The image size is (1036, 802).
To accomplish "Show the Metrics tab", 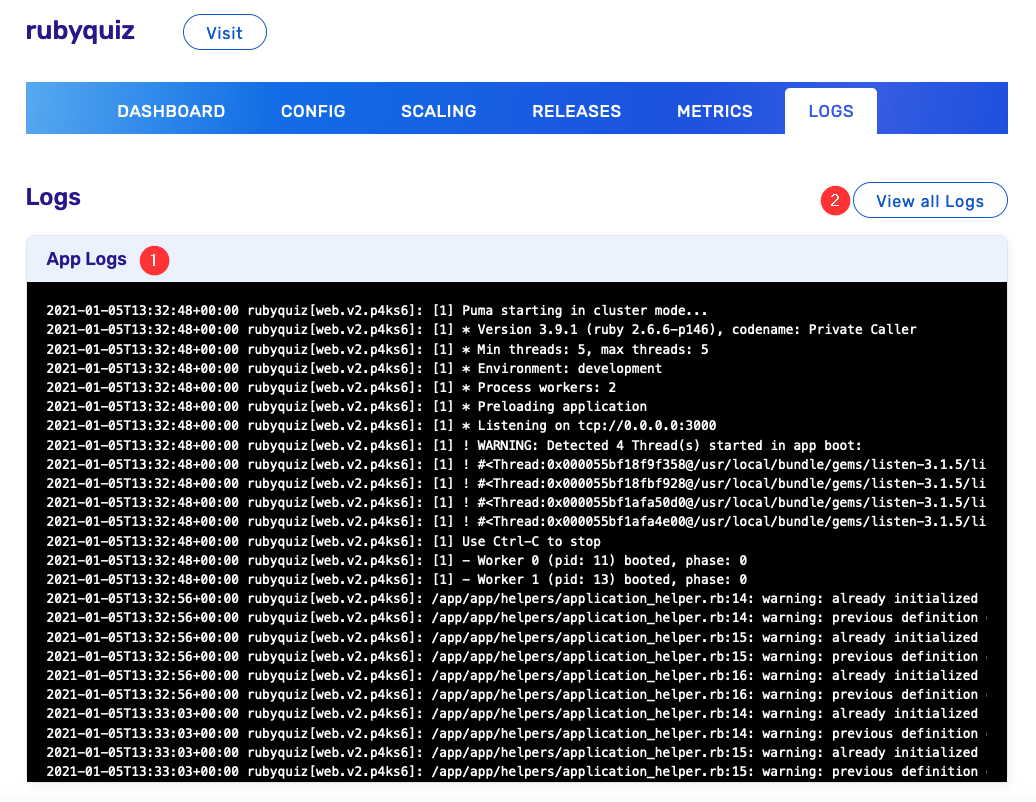I will pos(714,111).
